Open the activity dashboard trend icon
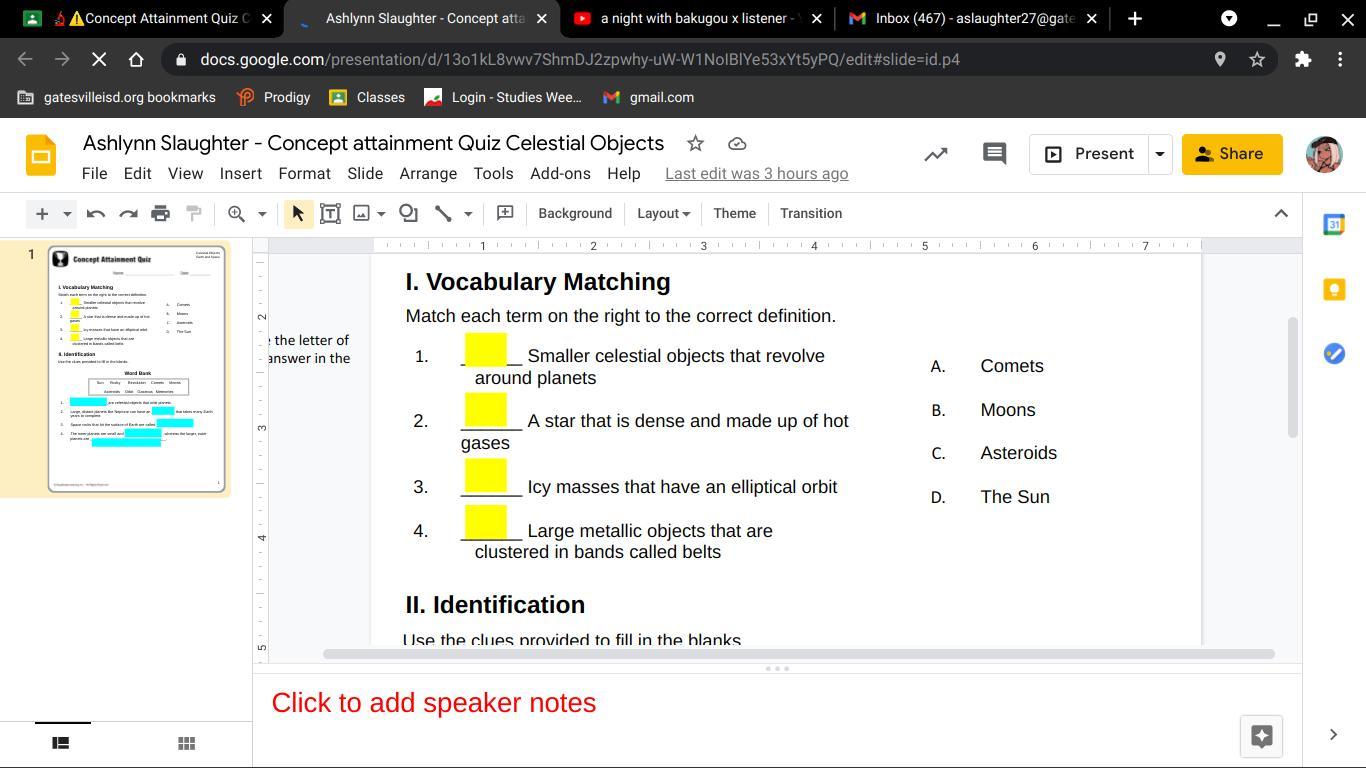The image size is (1366, 768). (x=936, y=154)
